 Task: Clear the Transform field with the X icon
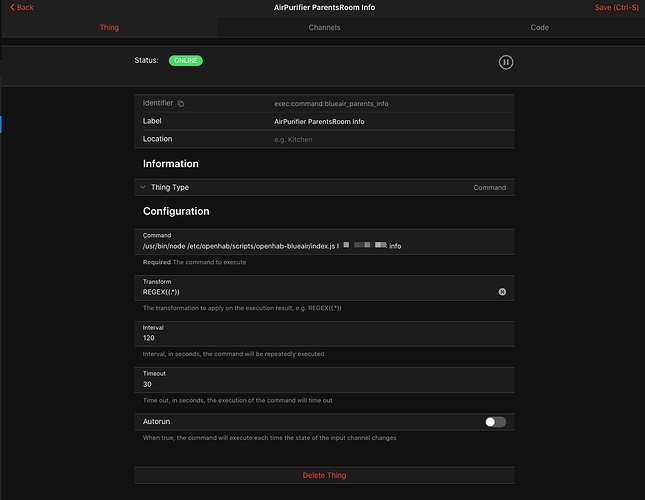[502, 292]
